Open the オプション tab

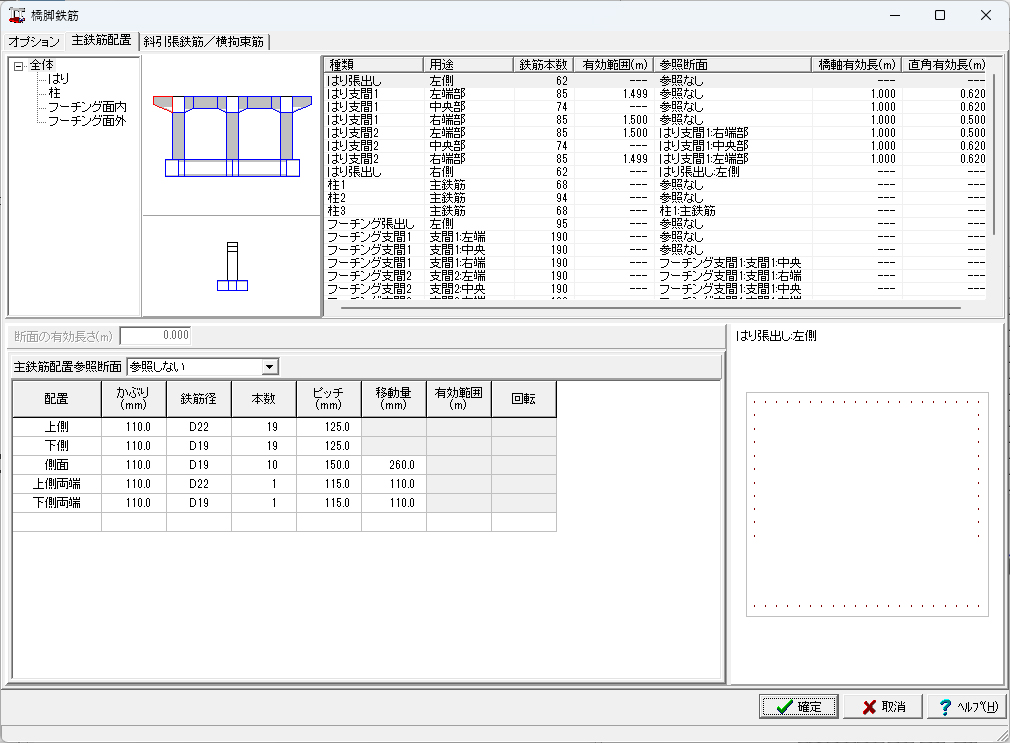tap(34, 41)
